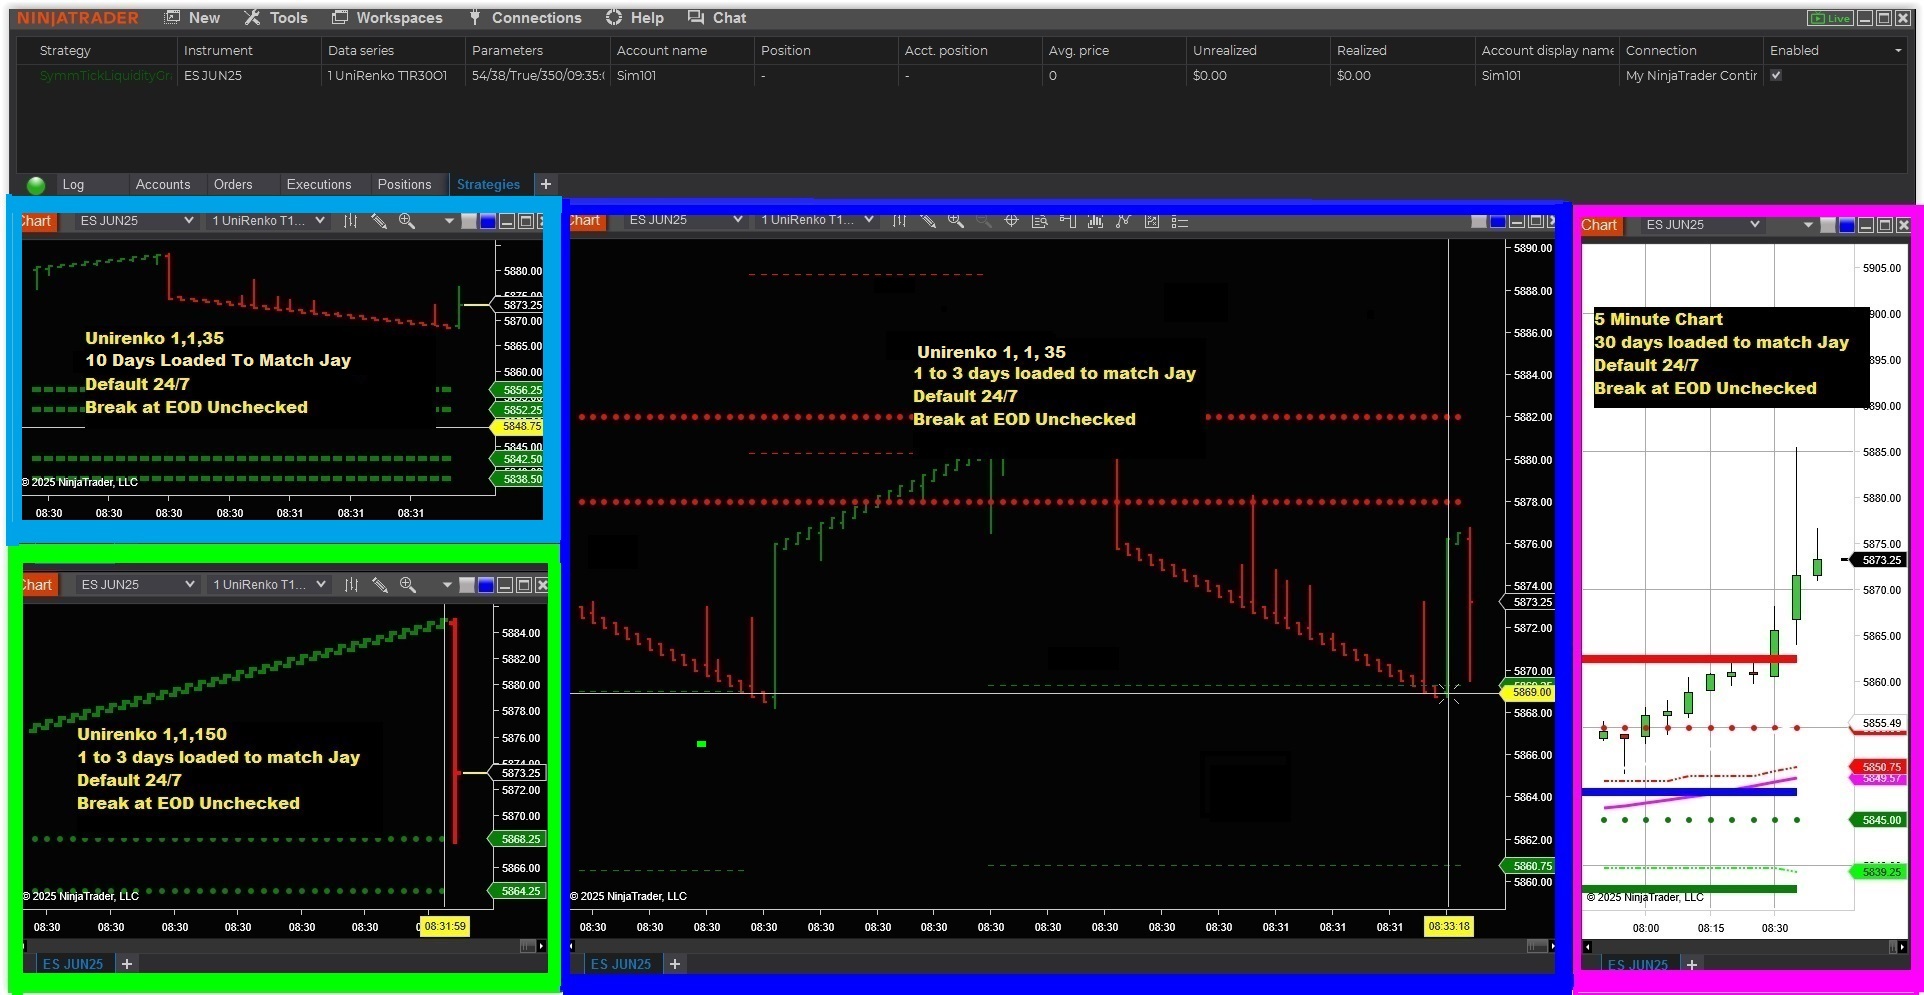Click blue link color swatch in center chart

pos(1497,221)
